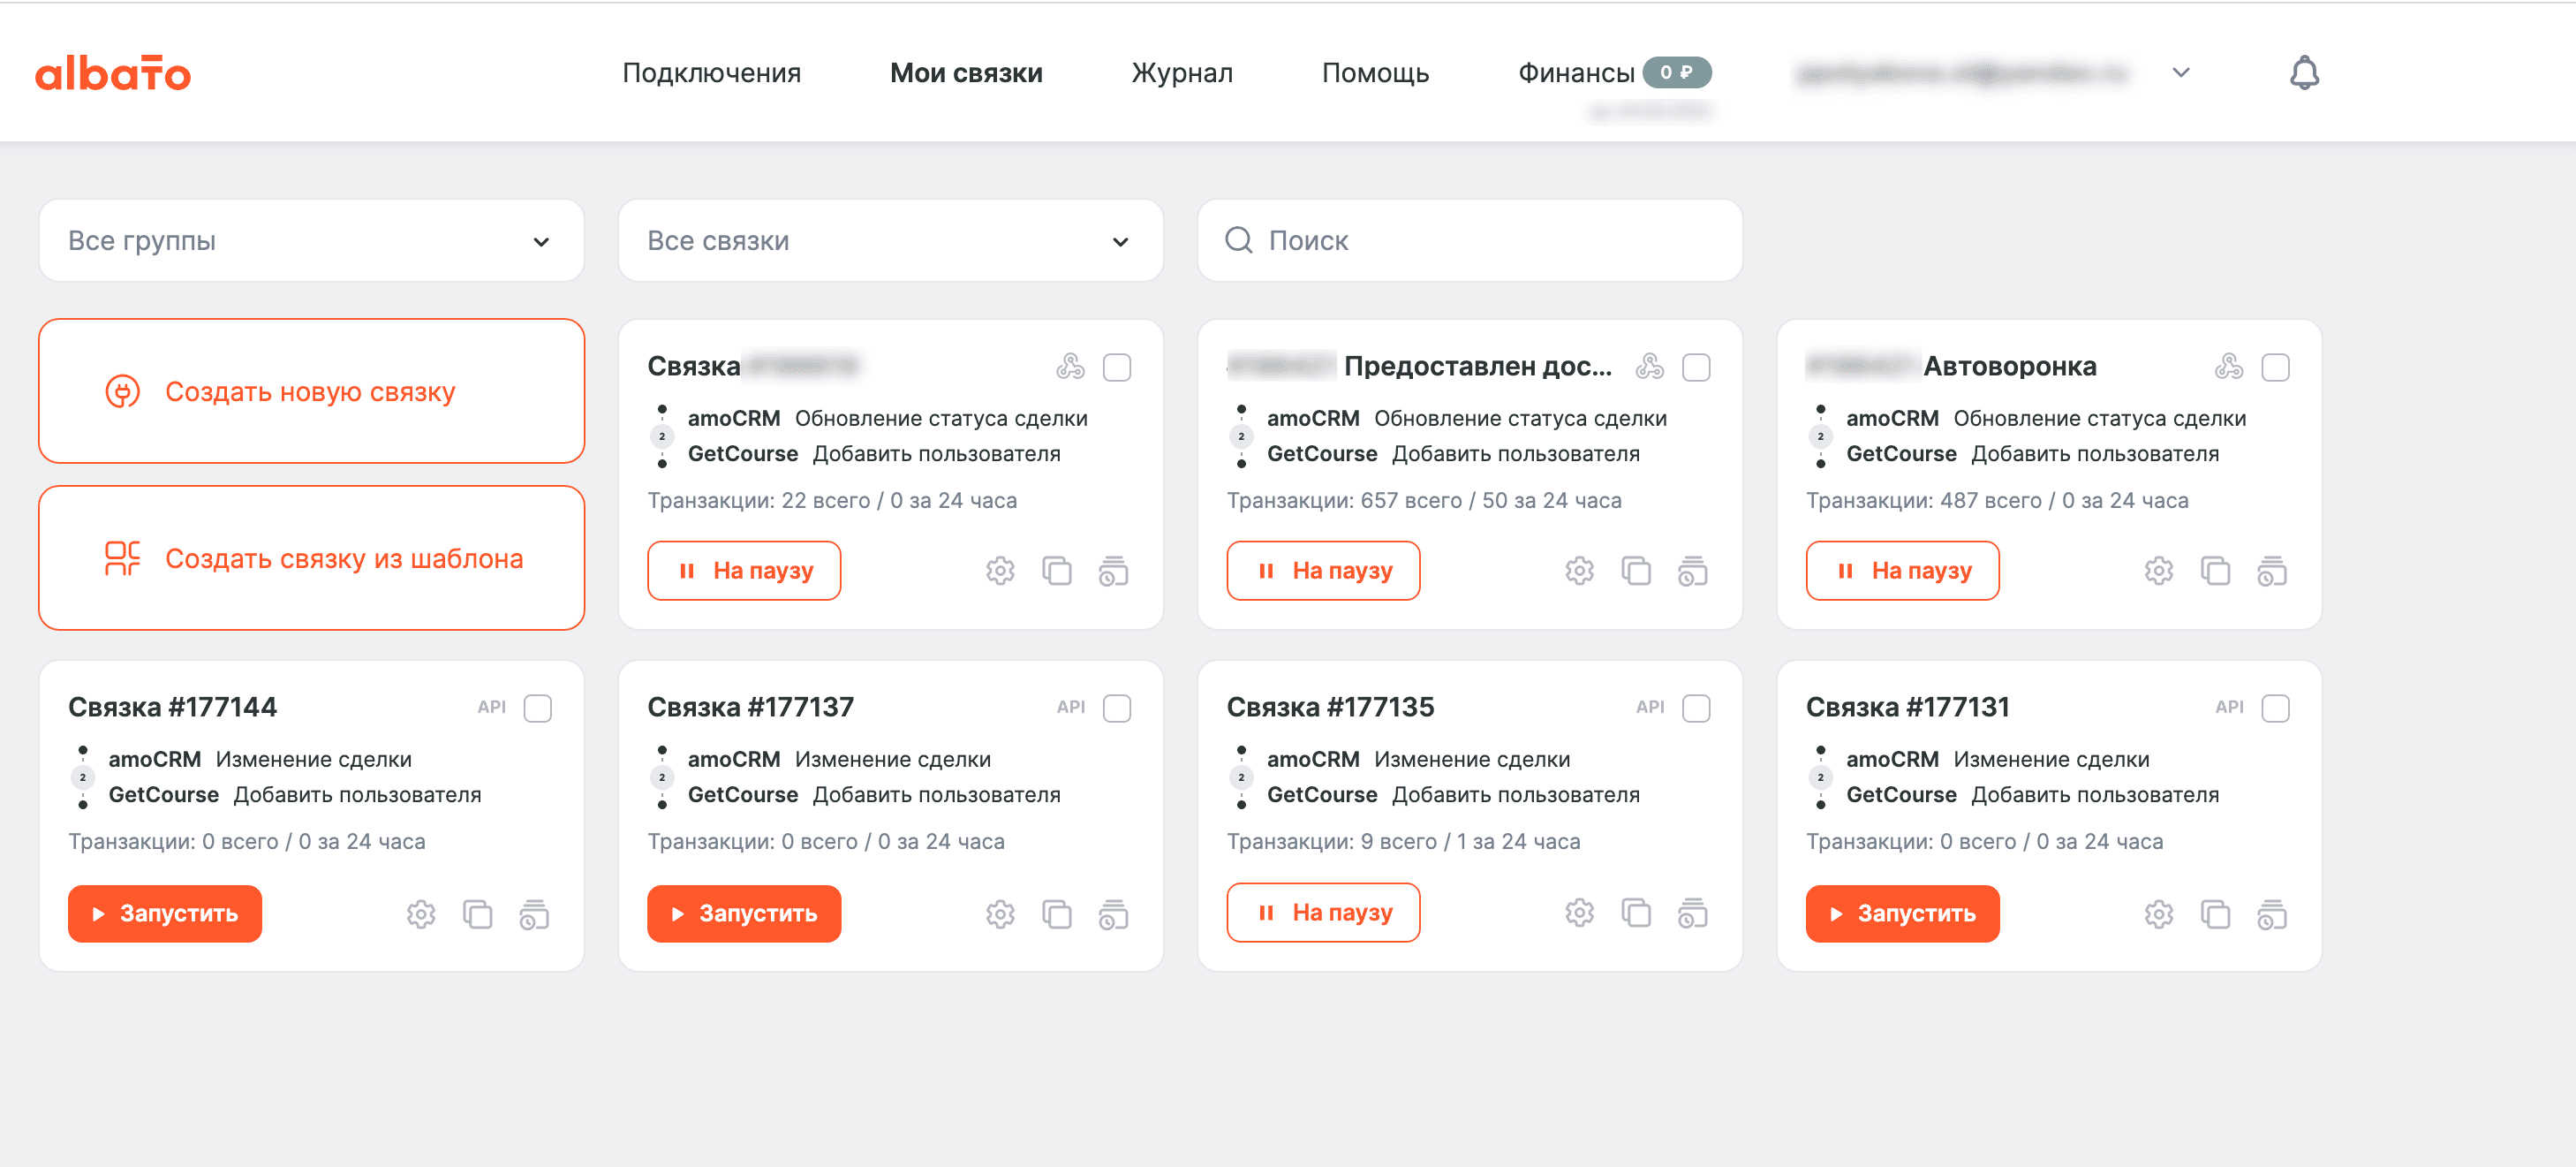Open the Автоворонка card title
This screenshot has width=2576, height=1167.
[x=2009, y=366]
